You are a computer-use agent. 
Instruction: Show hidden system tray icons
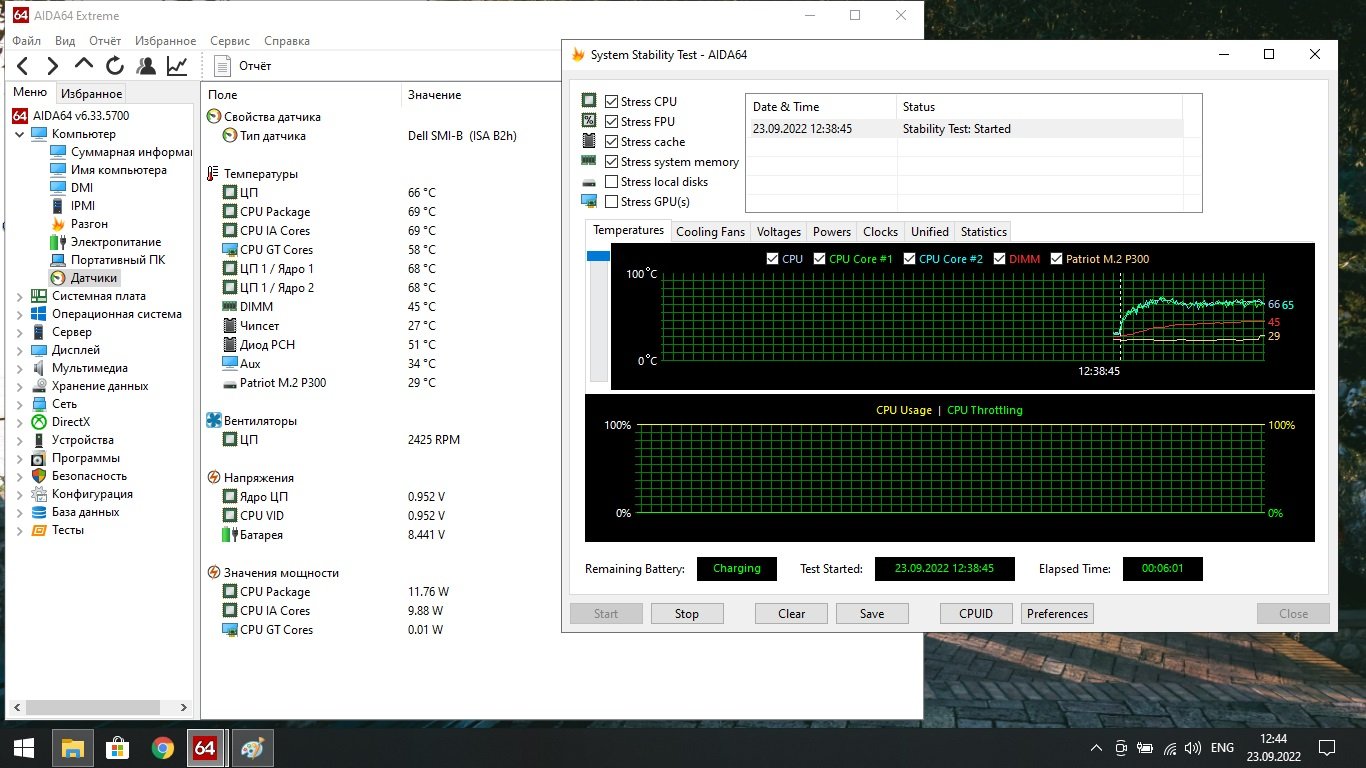tap(1096, 747)
